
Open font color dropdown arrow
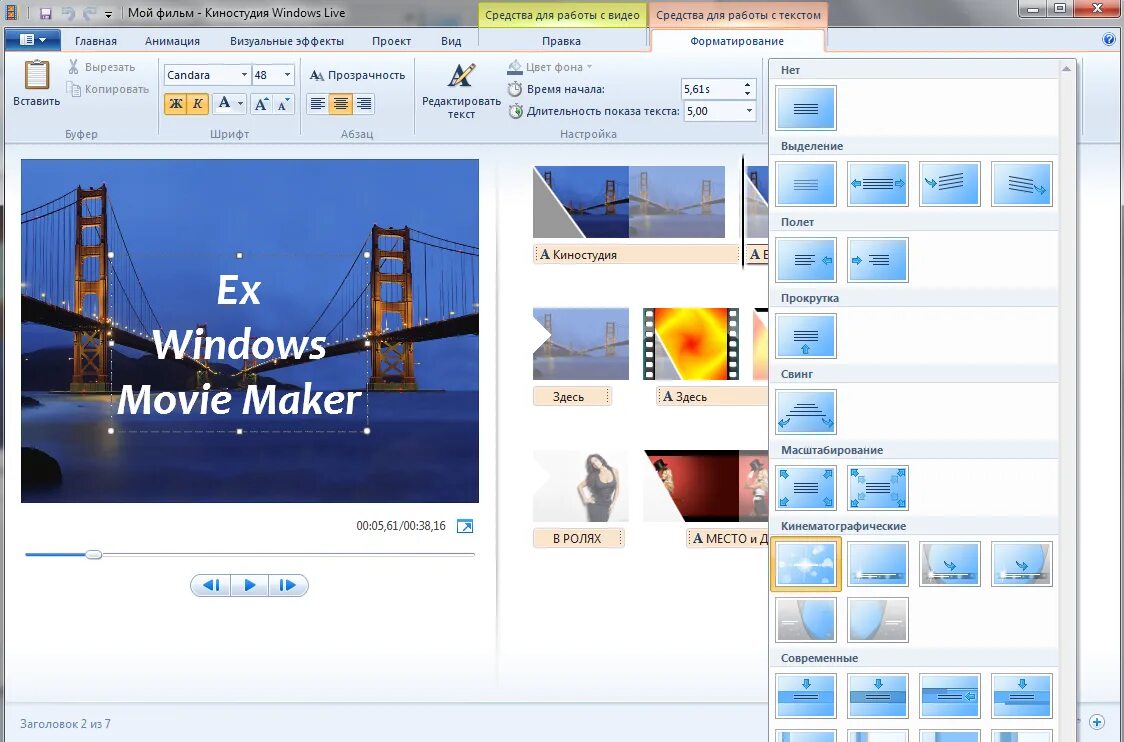[x=240, y=104]
